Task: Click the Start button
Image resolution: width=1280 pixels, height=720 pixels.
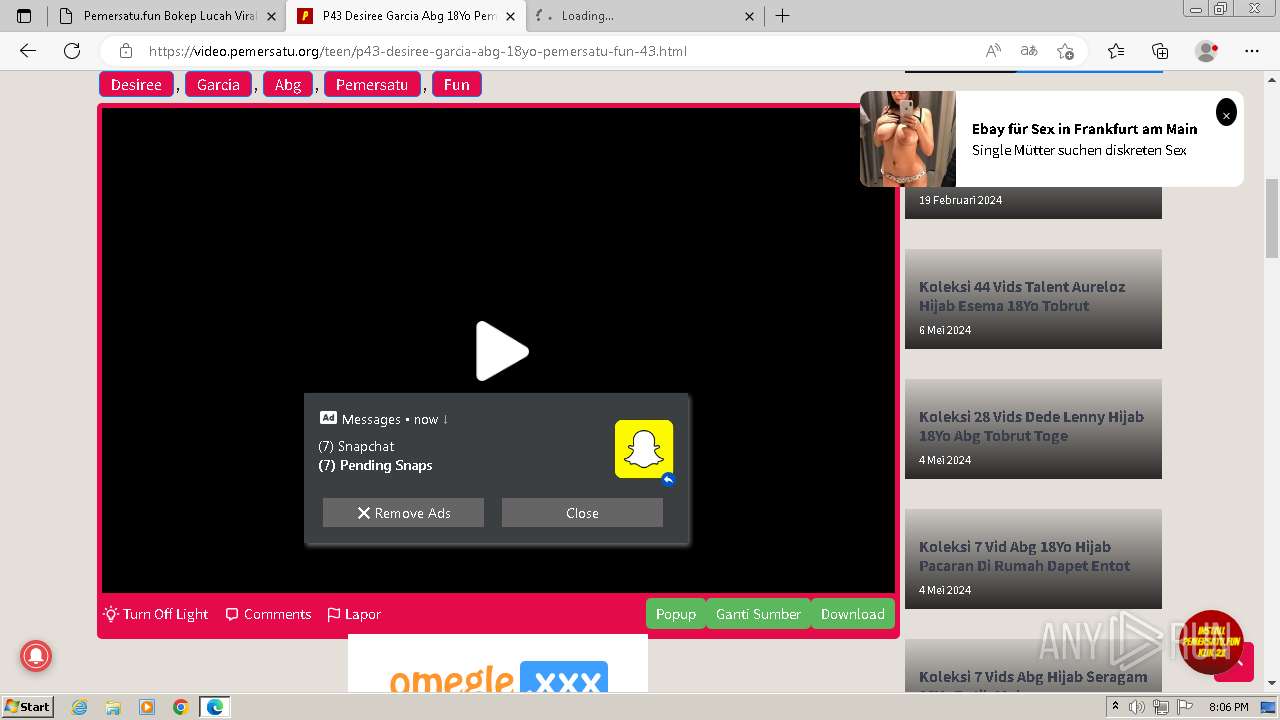Action: tap(27, 707)
